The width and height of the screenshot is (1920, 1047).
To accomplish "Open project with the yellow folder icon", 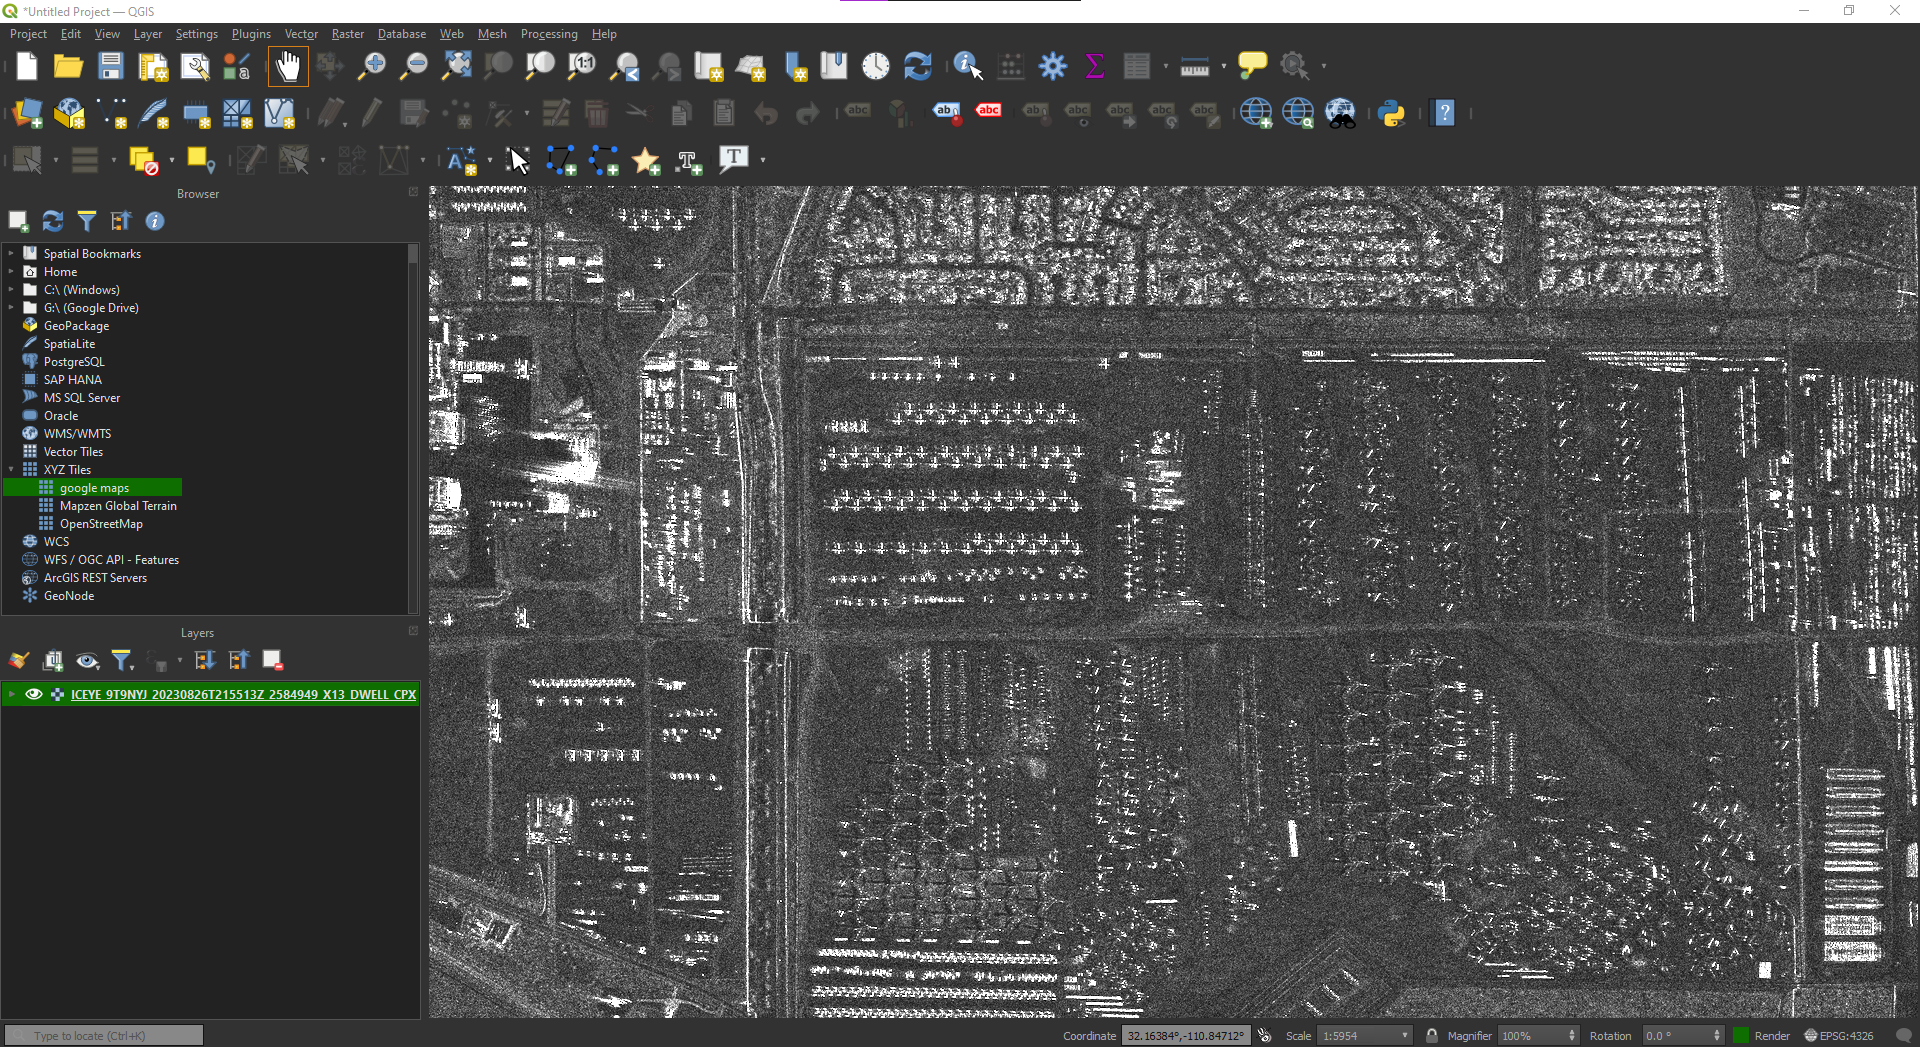I will (68, 67).
